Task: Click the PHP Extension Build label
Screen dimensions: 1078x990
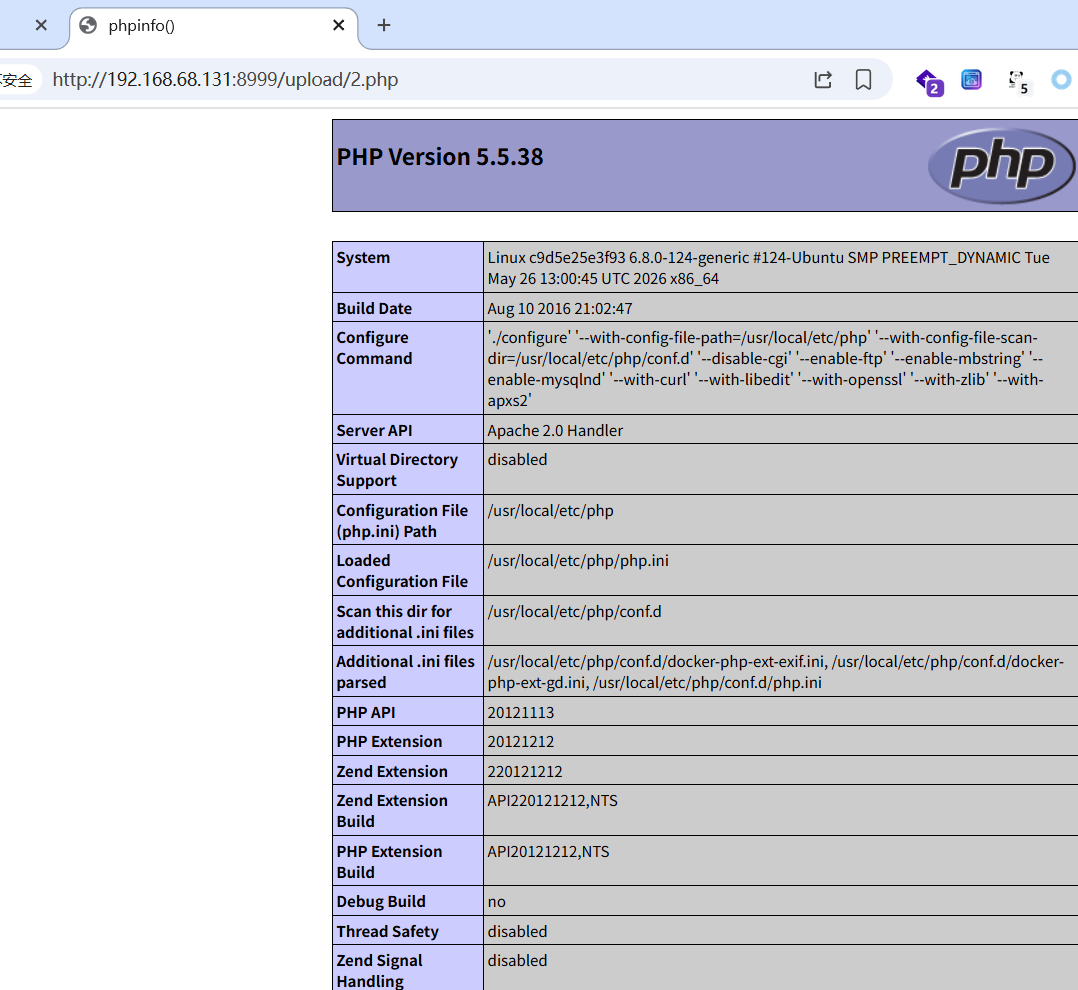Action: coord(389,861)
